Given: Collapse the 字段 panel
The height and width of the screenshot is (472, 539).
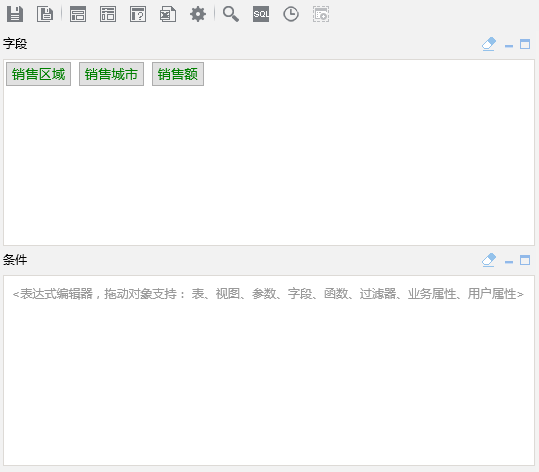Looking at the screenshot, I should (509, 46).
